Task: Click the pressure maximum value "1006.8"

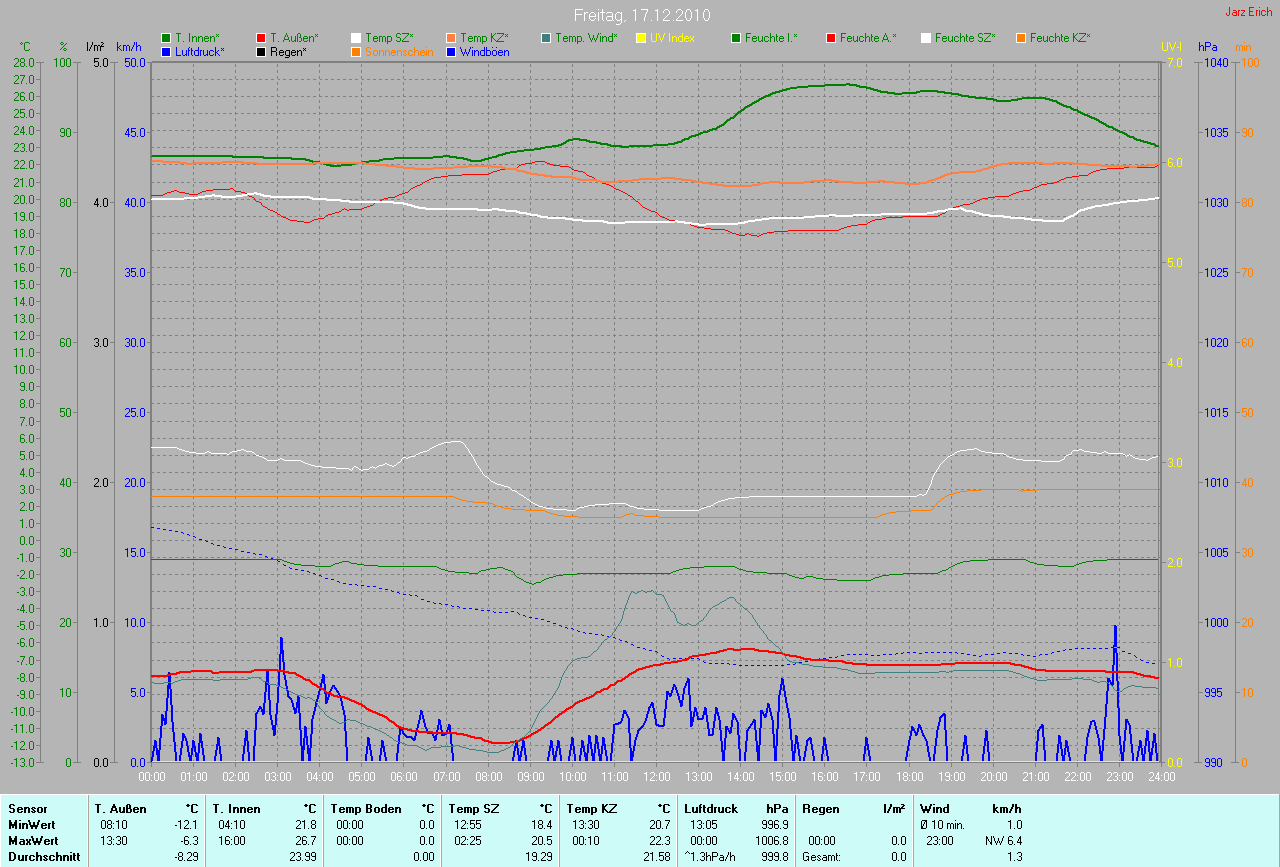Action: tap(770, 841)
